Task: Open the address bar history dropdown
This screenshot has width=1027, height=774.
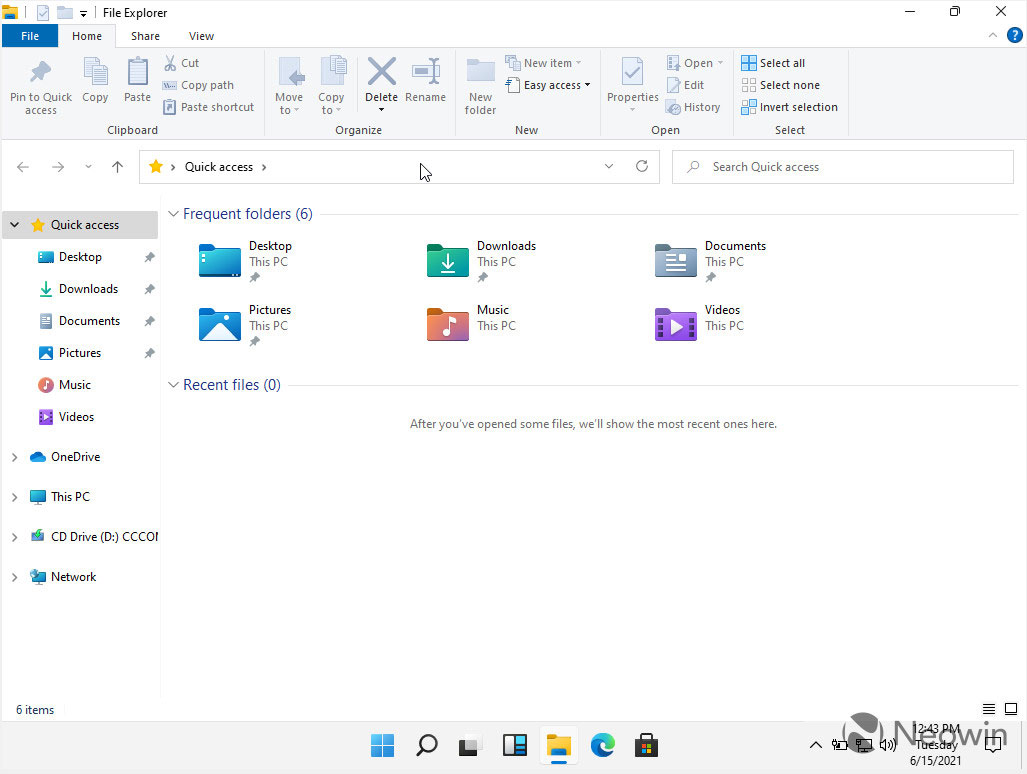Action: click(x=608, y=167)
